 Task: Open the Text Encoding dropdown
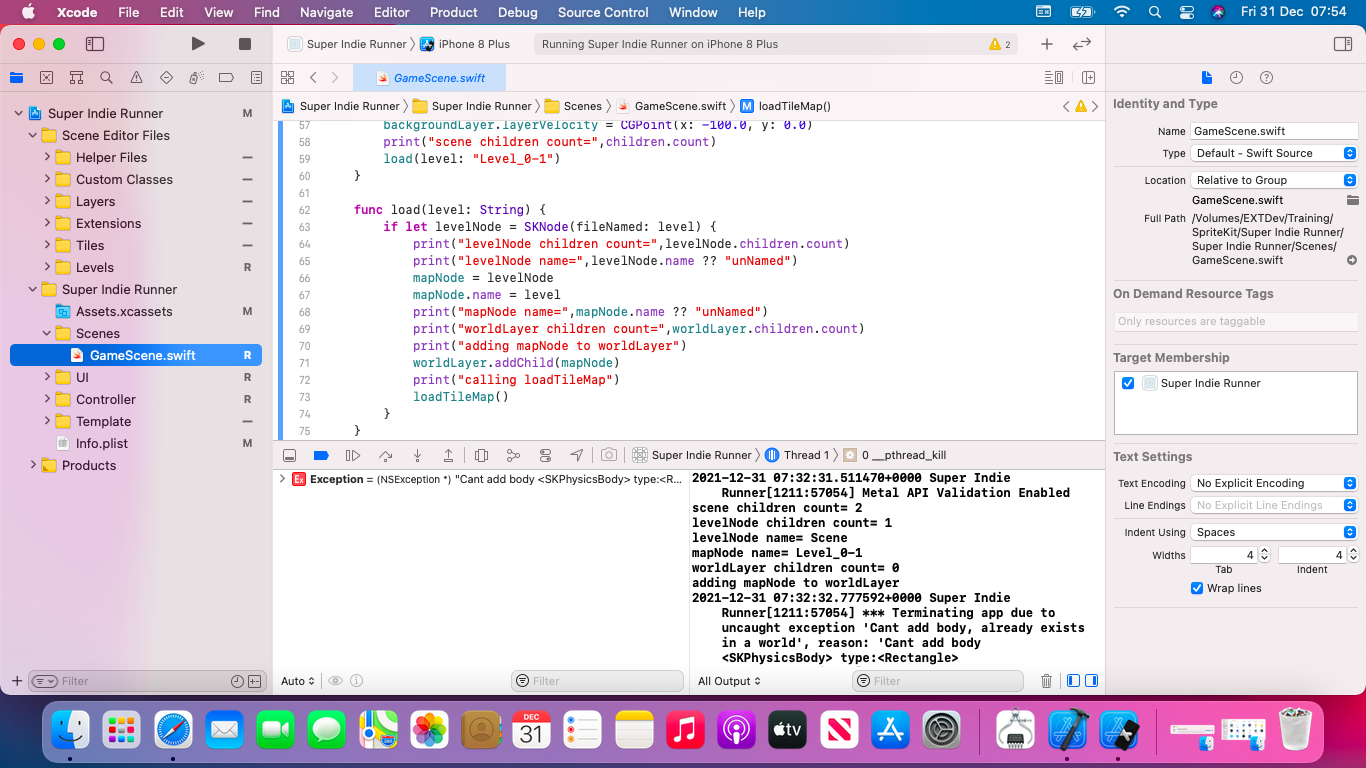pyautogui.click(x=1275, y=483)
